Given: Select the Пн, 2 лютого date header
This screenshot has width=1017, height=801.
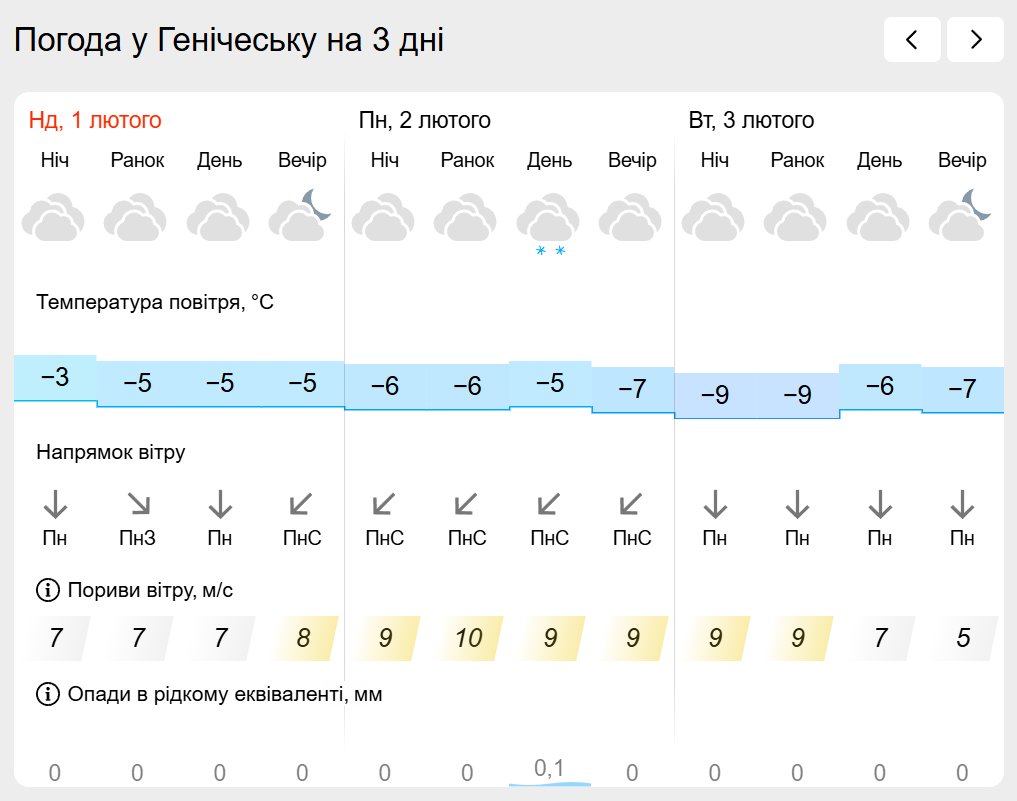Looking at the screenshot, I should click(x=425, y=121).
